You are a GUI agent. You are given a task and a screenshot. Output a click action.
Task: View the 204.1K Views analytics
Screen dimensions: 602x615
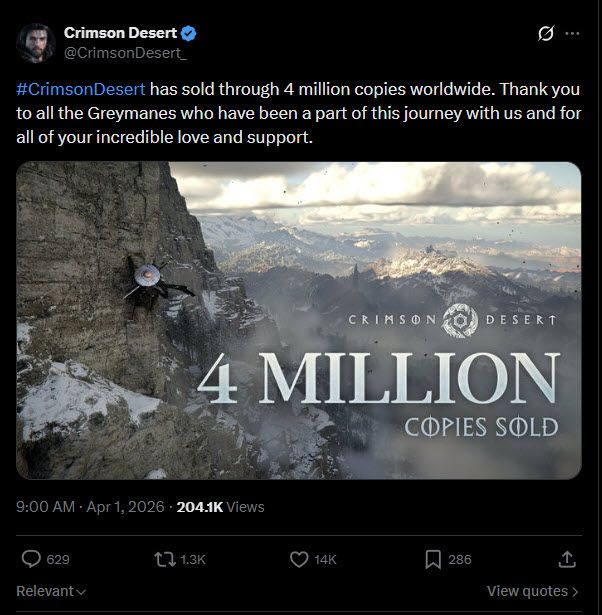pos(220,507)
